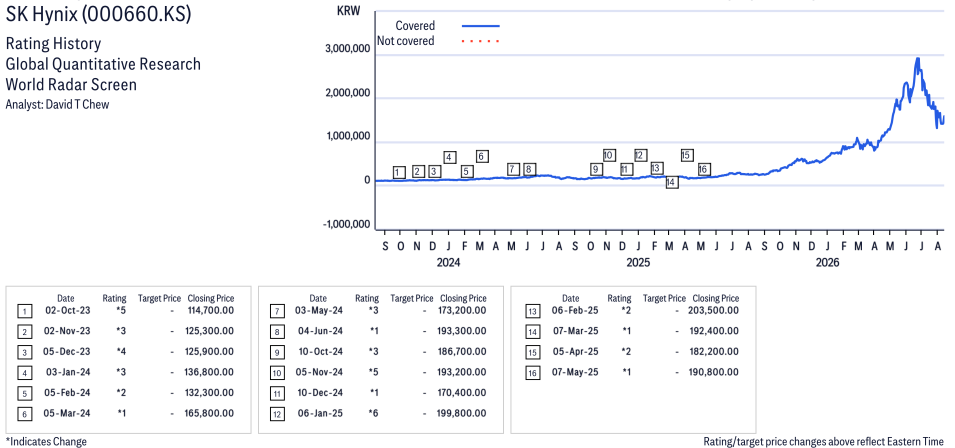Click closing price 203,500.00
This screenshot has width=955, height=448.
pos(715,310)
